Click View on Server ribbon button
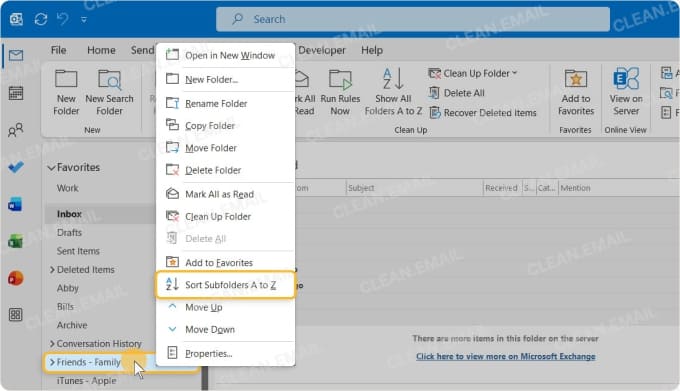 click(626, 92)
